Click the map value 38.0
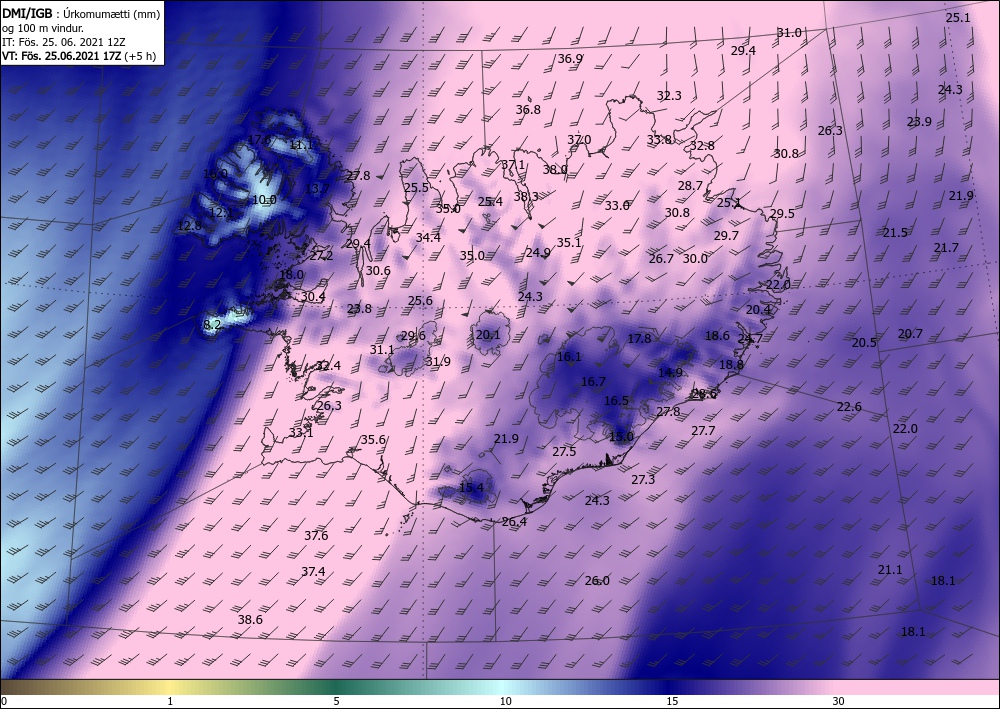This screenshot has height=709, width=1000. (x=555, y=170)
